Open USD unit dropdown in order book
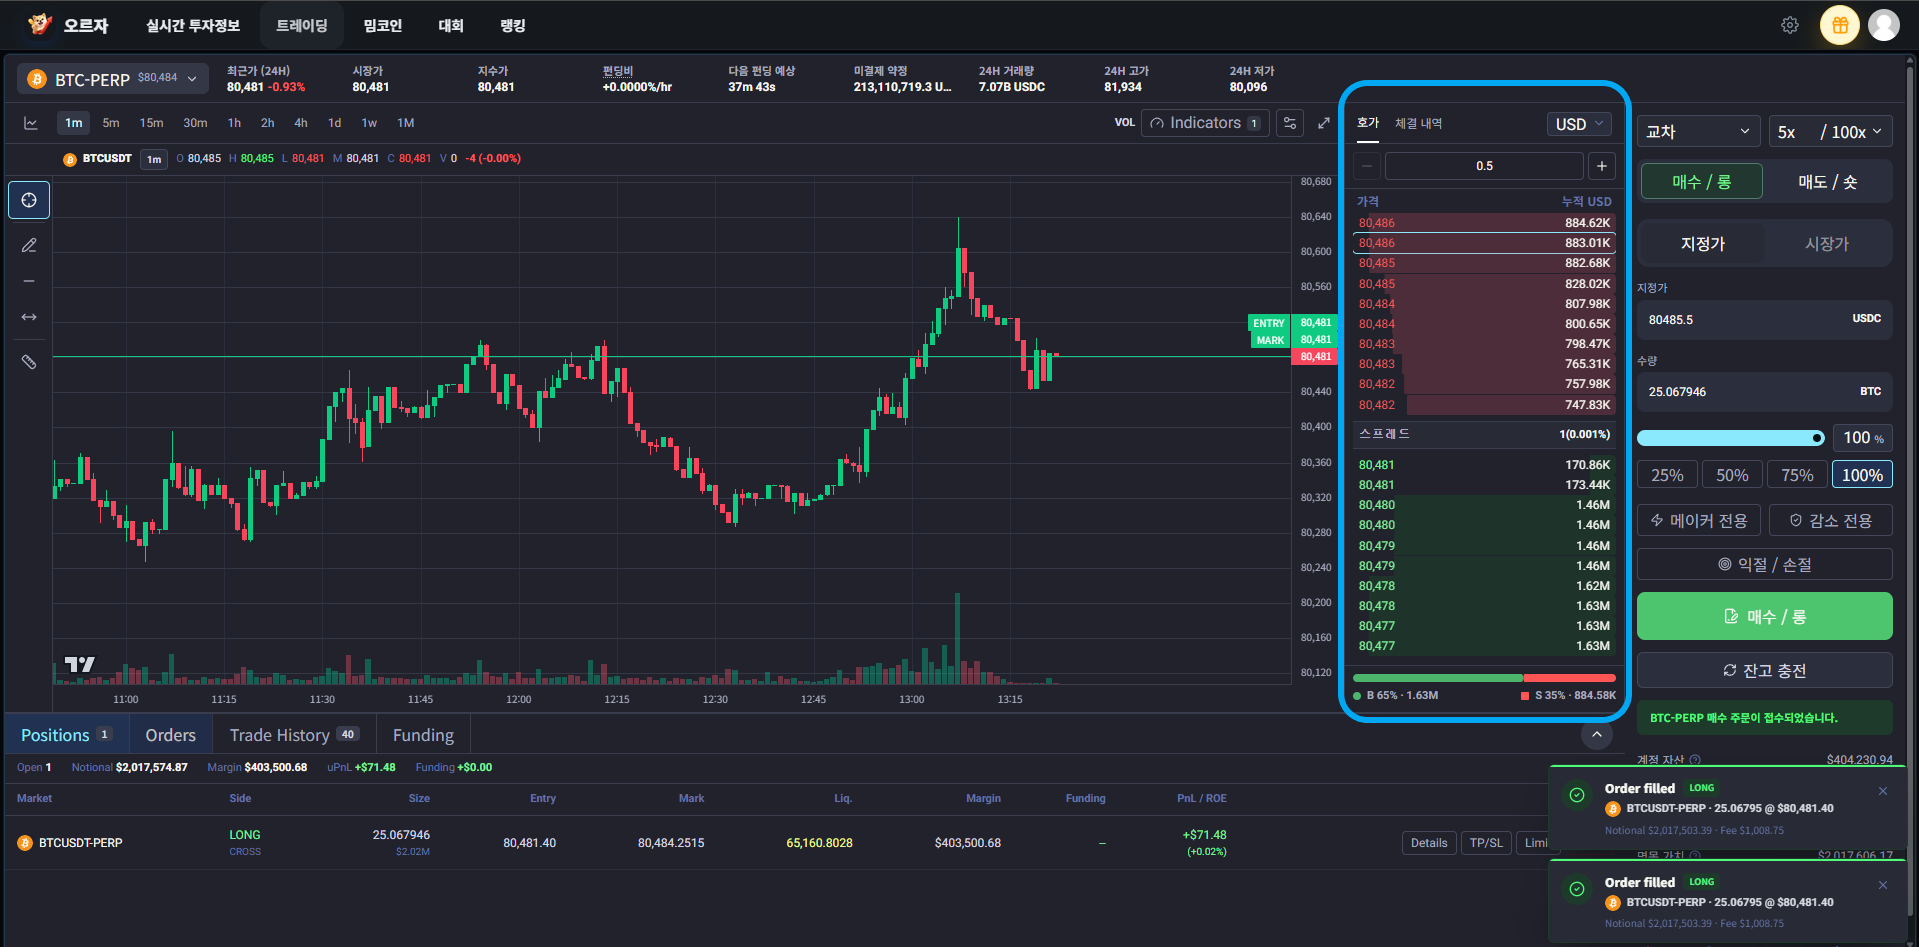The height and width of the screenshot is (947, 1919). tap(1580, 124)
